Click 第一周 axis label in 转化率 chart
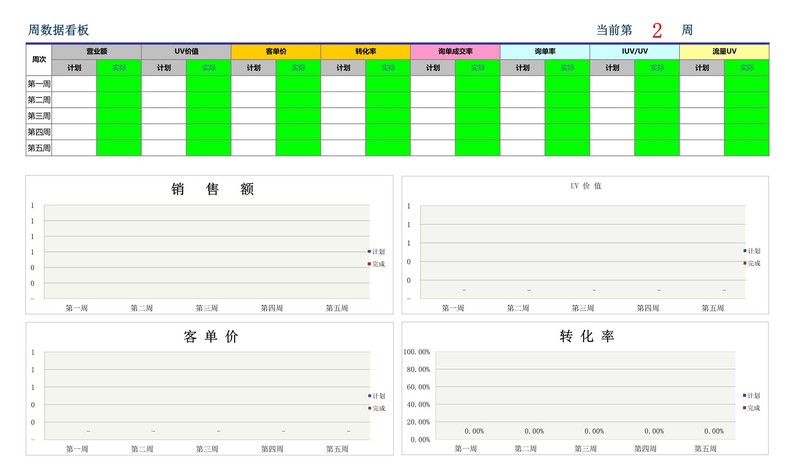Image resolution: width=800 pixels, height=464 pixels. click(465, 449)
